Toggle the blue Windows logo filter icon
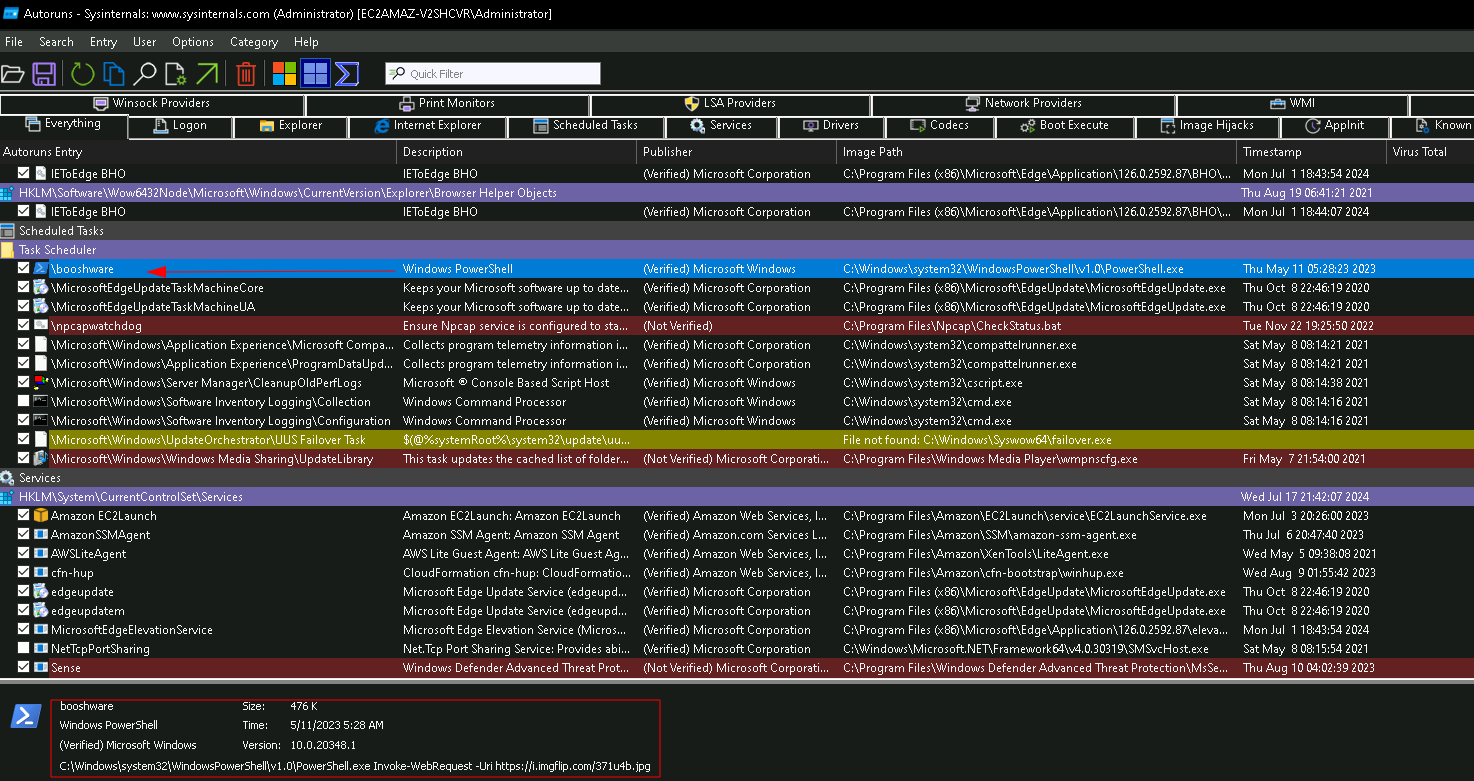Image resolution: width=1474 pixels, height=781 pixels. point(315,73)
